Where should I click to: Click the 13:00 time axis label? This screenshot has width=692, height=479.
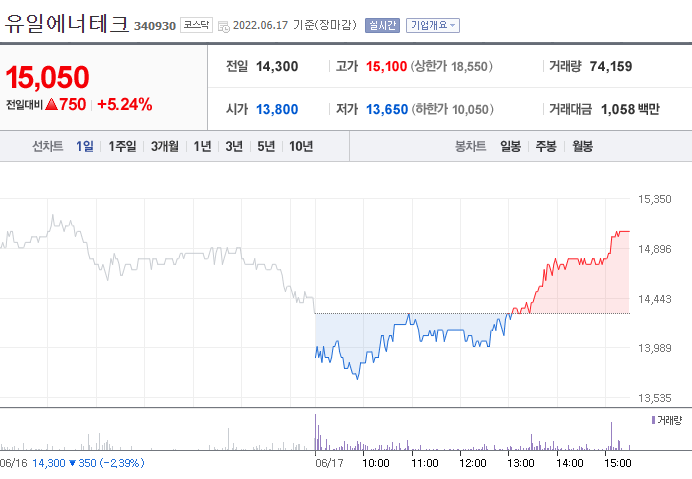click(x=521, y=463)
